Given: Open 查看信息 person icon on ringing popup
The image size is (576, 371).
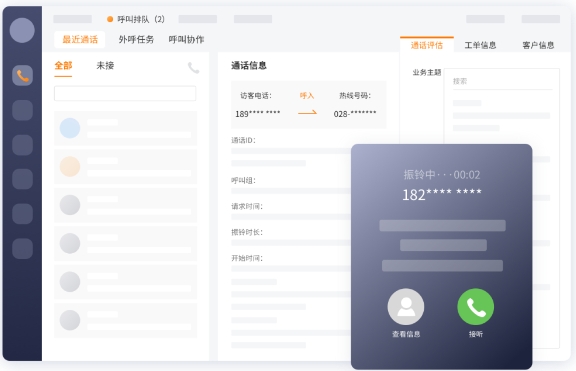Looking at the screenshot, I should (406, 307).
